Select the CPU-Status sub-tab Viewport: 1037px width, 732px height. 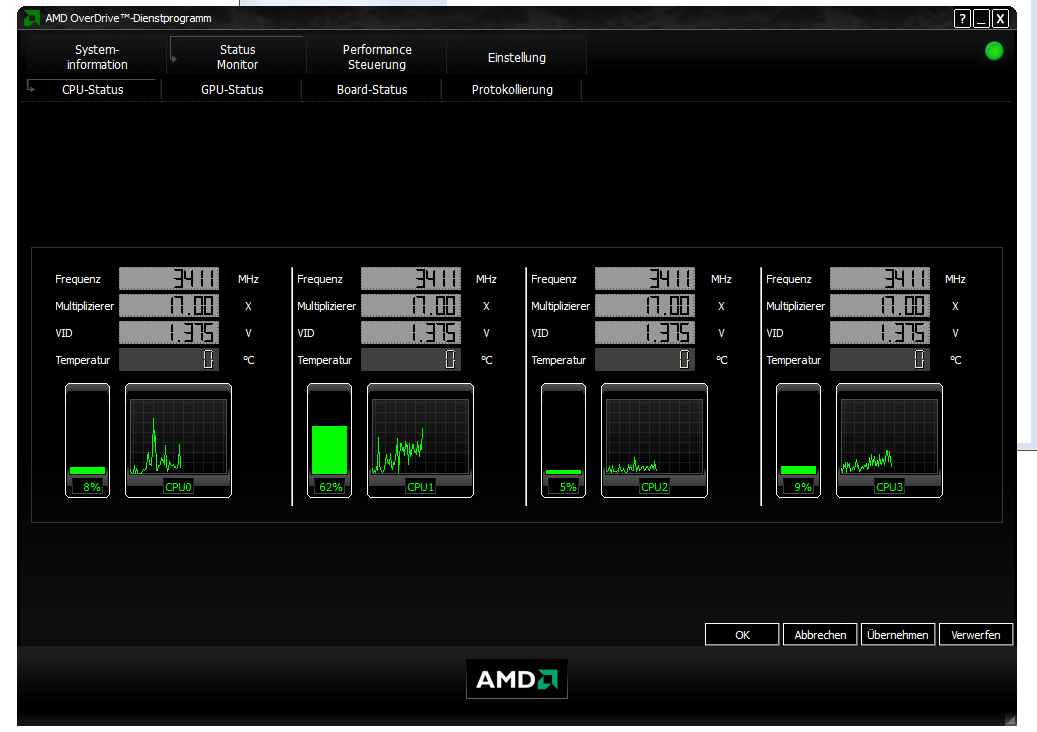[x=93, y=89]
